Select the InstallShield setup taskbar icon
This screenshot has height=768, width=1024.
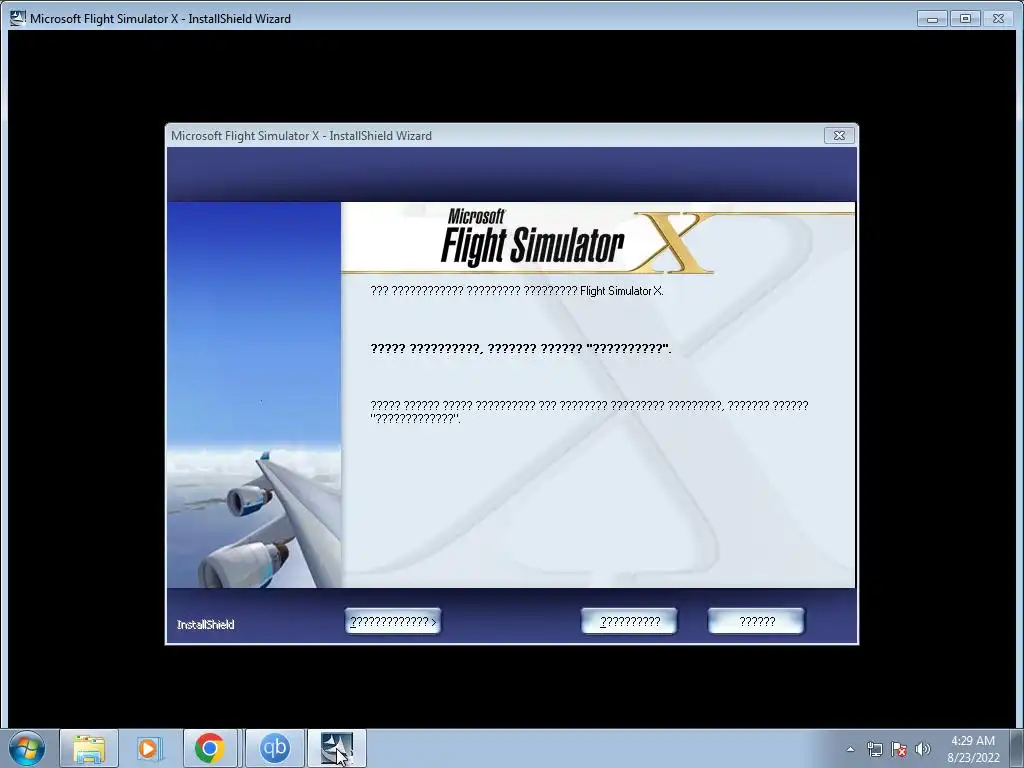336,748
